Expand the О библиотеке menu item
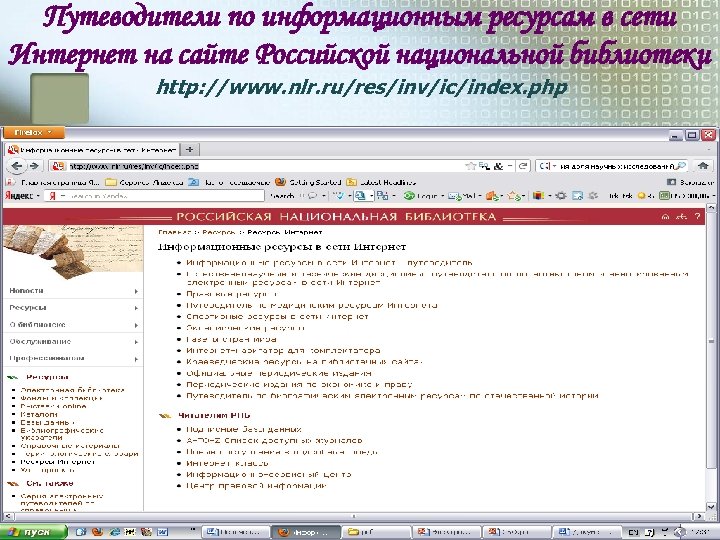Screen dimensions: 720x540 (x=73, y=325)
